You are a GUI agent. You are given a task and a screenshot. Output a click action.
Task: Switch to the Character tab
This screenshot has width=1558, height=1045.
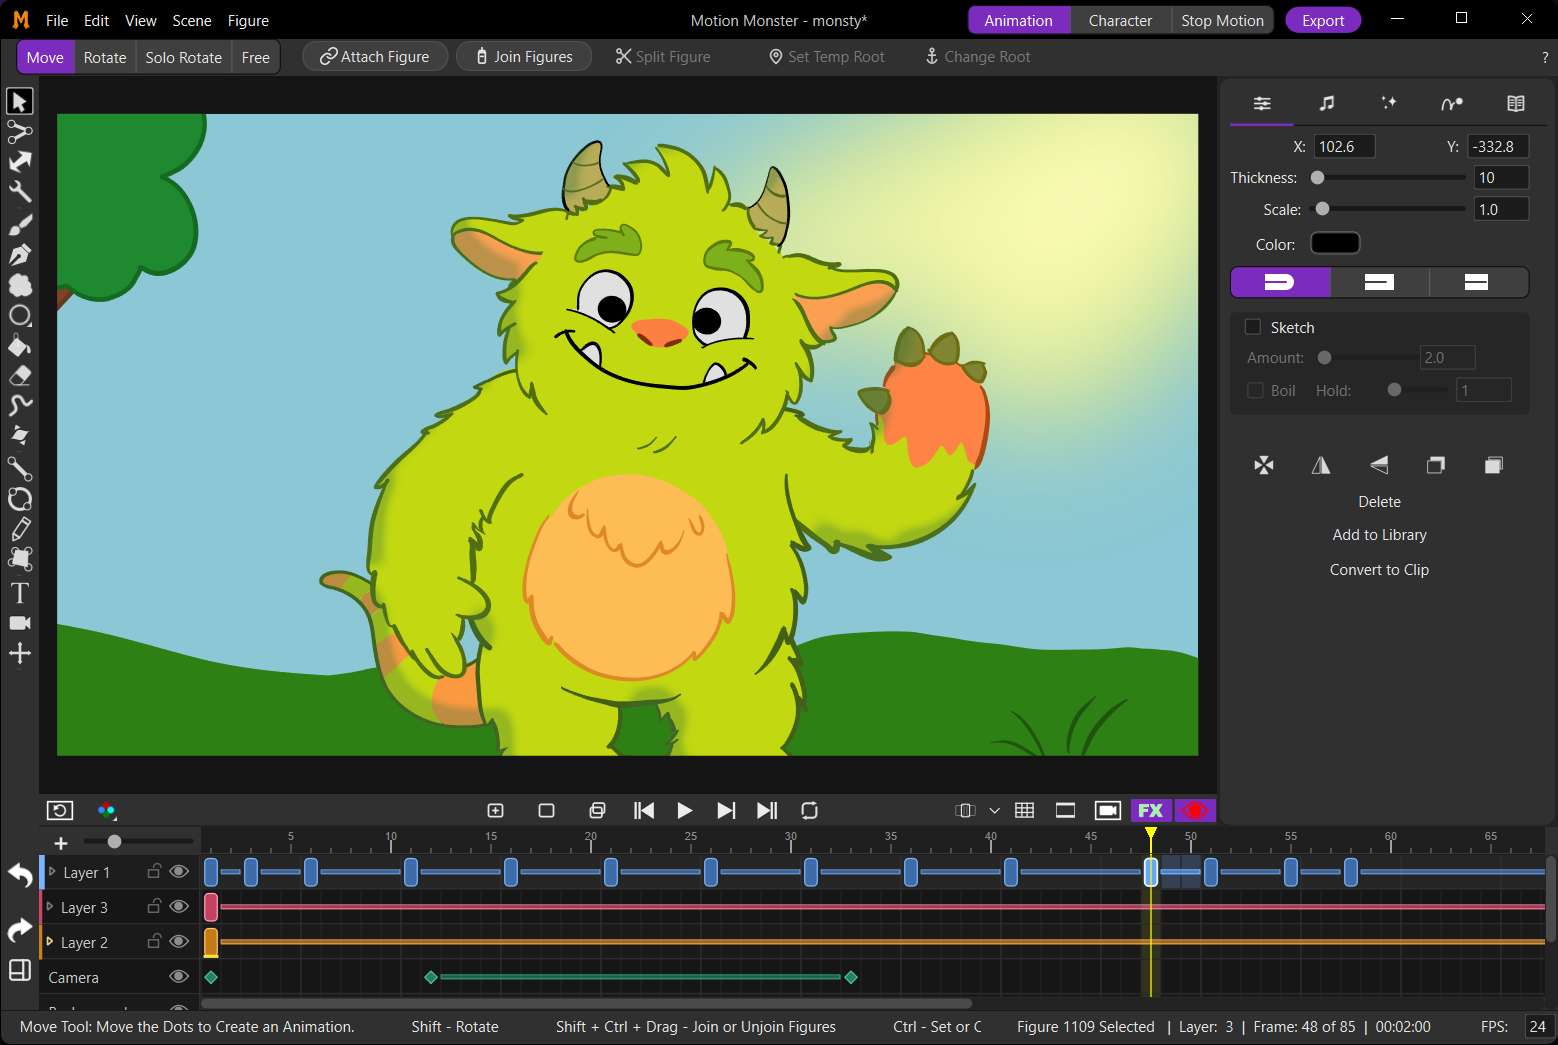(1120, 20)
